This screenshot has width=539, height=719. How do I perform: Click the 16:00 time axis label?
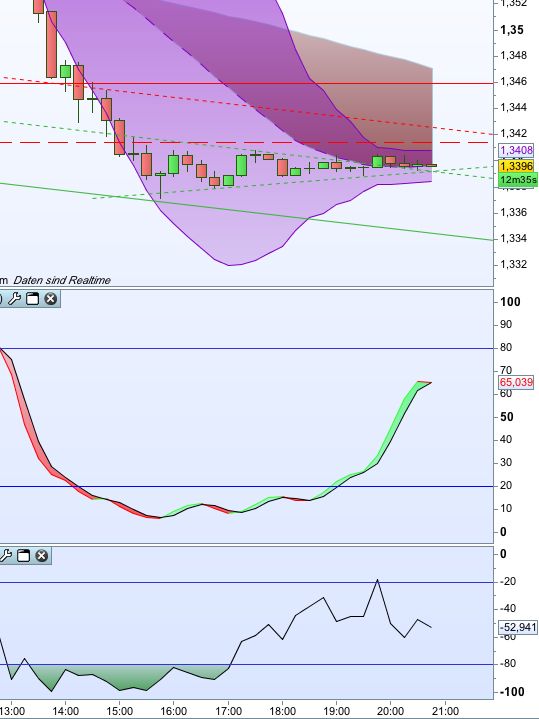[x=173, y=711]
